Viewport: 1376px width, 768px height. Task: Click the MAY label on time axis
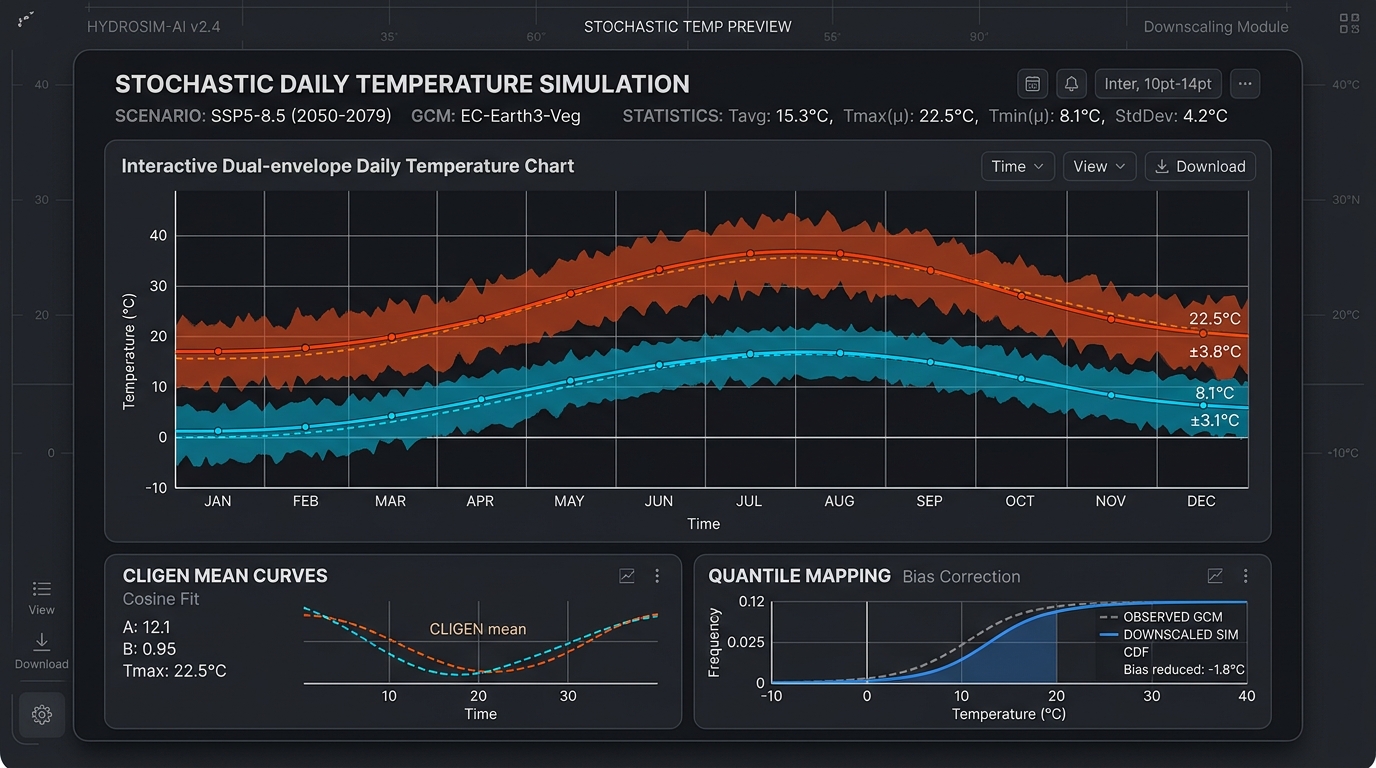[x=569, y=501]
